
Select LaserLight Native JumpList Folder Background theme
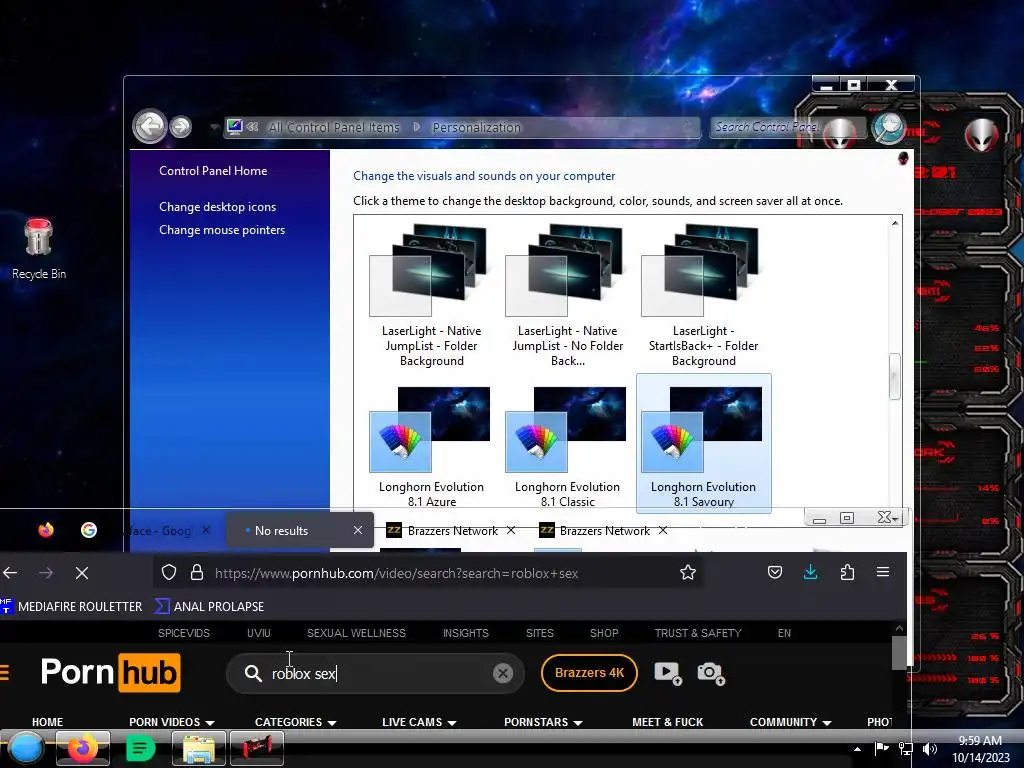[432, 295]
